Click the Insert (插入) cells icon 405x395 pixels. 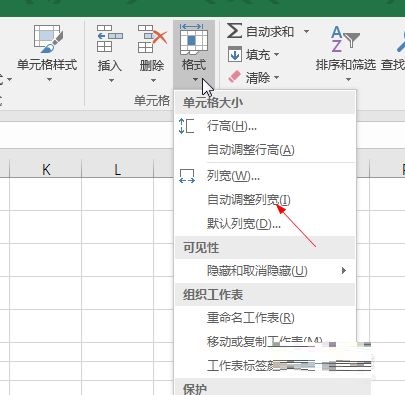(x=110, y=39)
